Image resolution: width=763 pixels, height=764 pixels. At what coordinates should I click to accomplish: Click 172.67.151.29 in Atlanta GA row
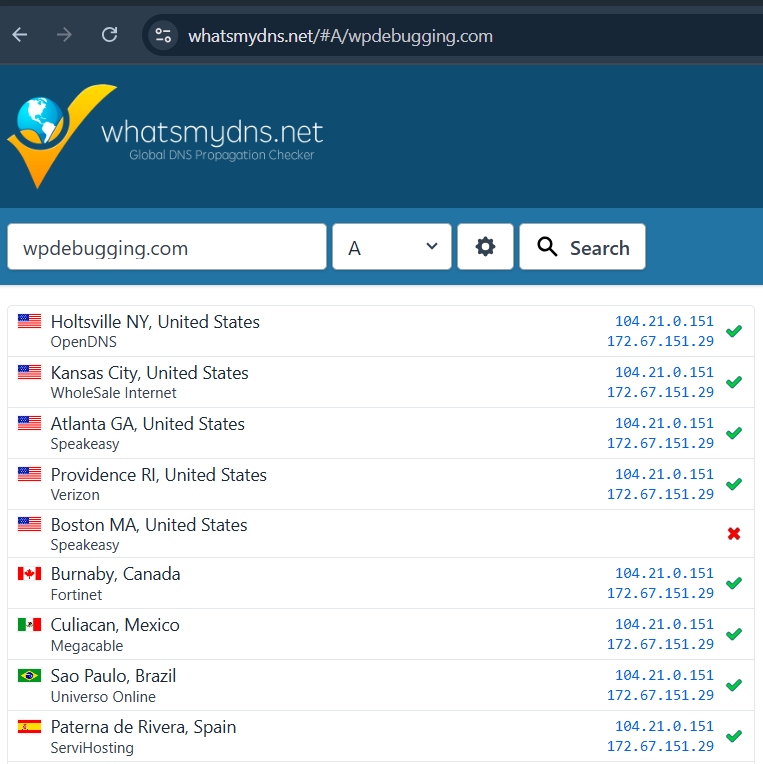[x=660, y=443]
